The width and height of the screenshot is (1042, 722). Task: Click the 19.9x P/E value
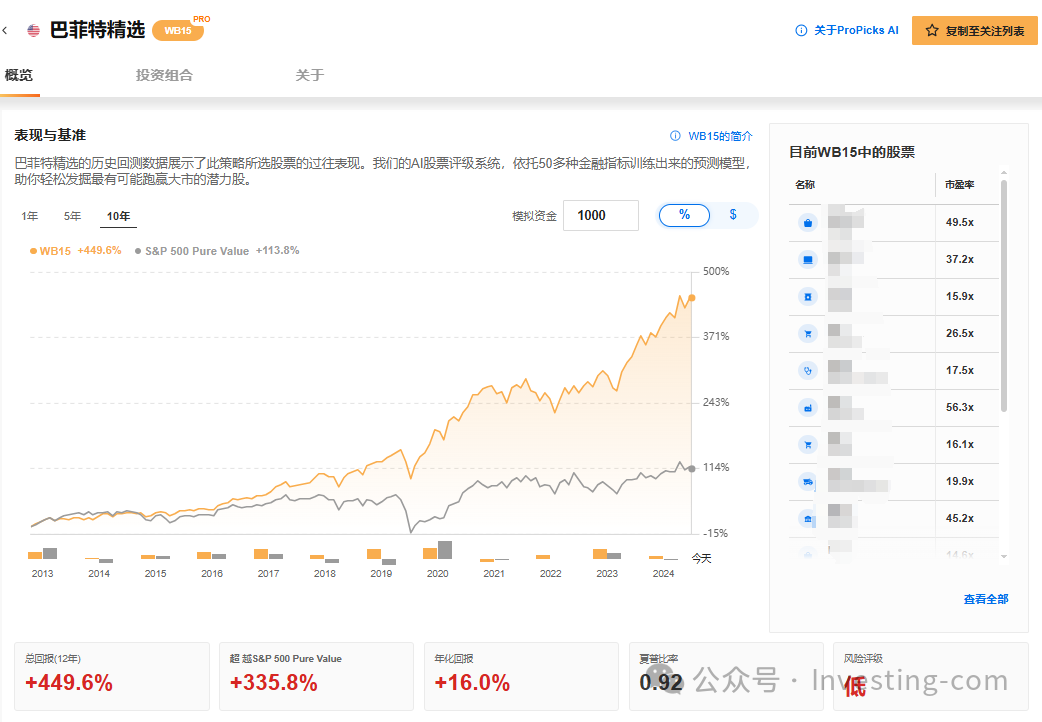pos(960,481)
